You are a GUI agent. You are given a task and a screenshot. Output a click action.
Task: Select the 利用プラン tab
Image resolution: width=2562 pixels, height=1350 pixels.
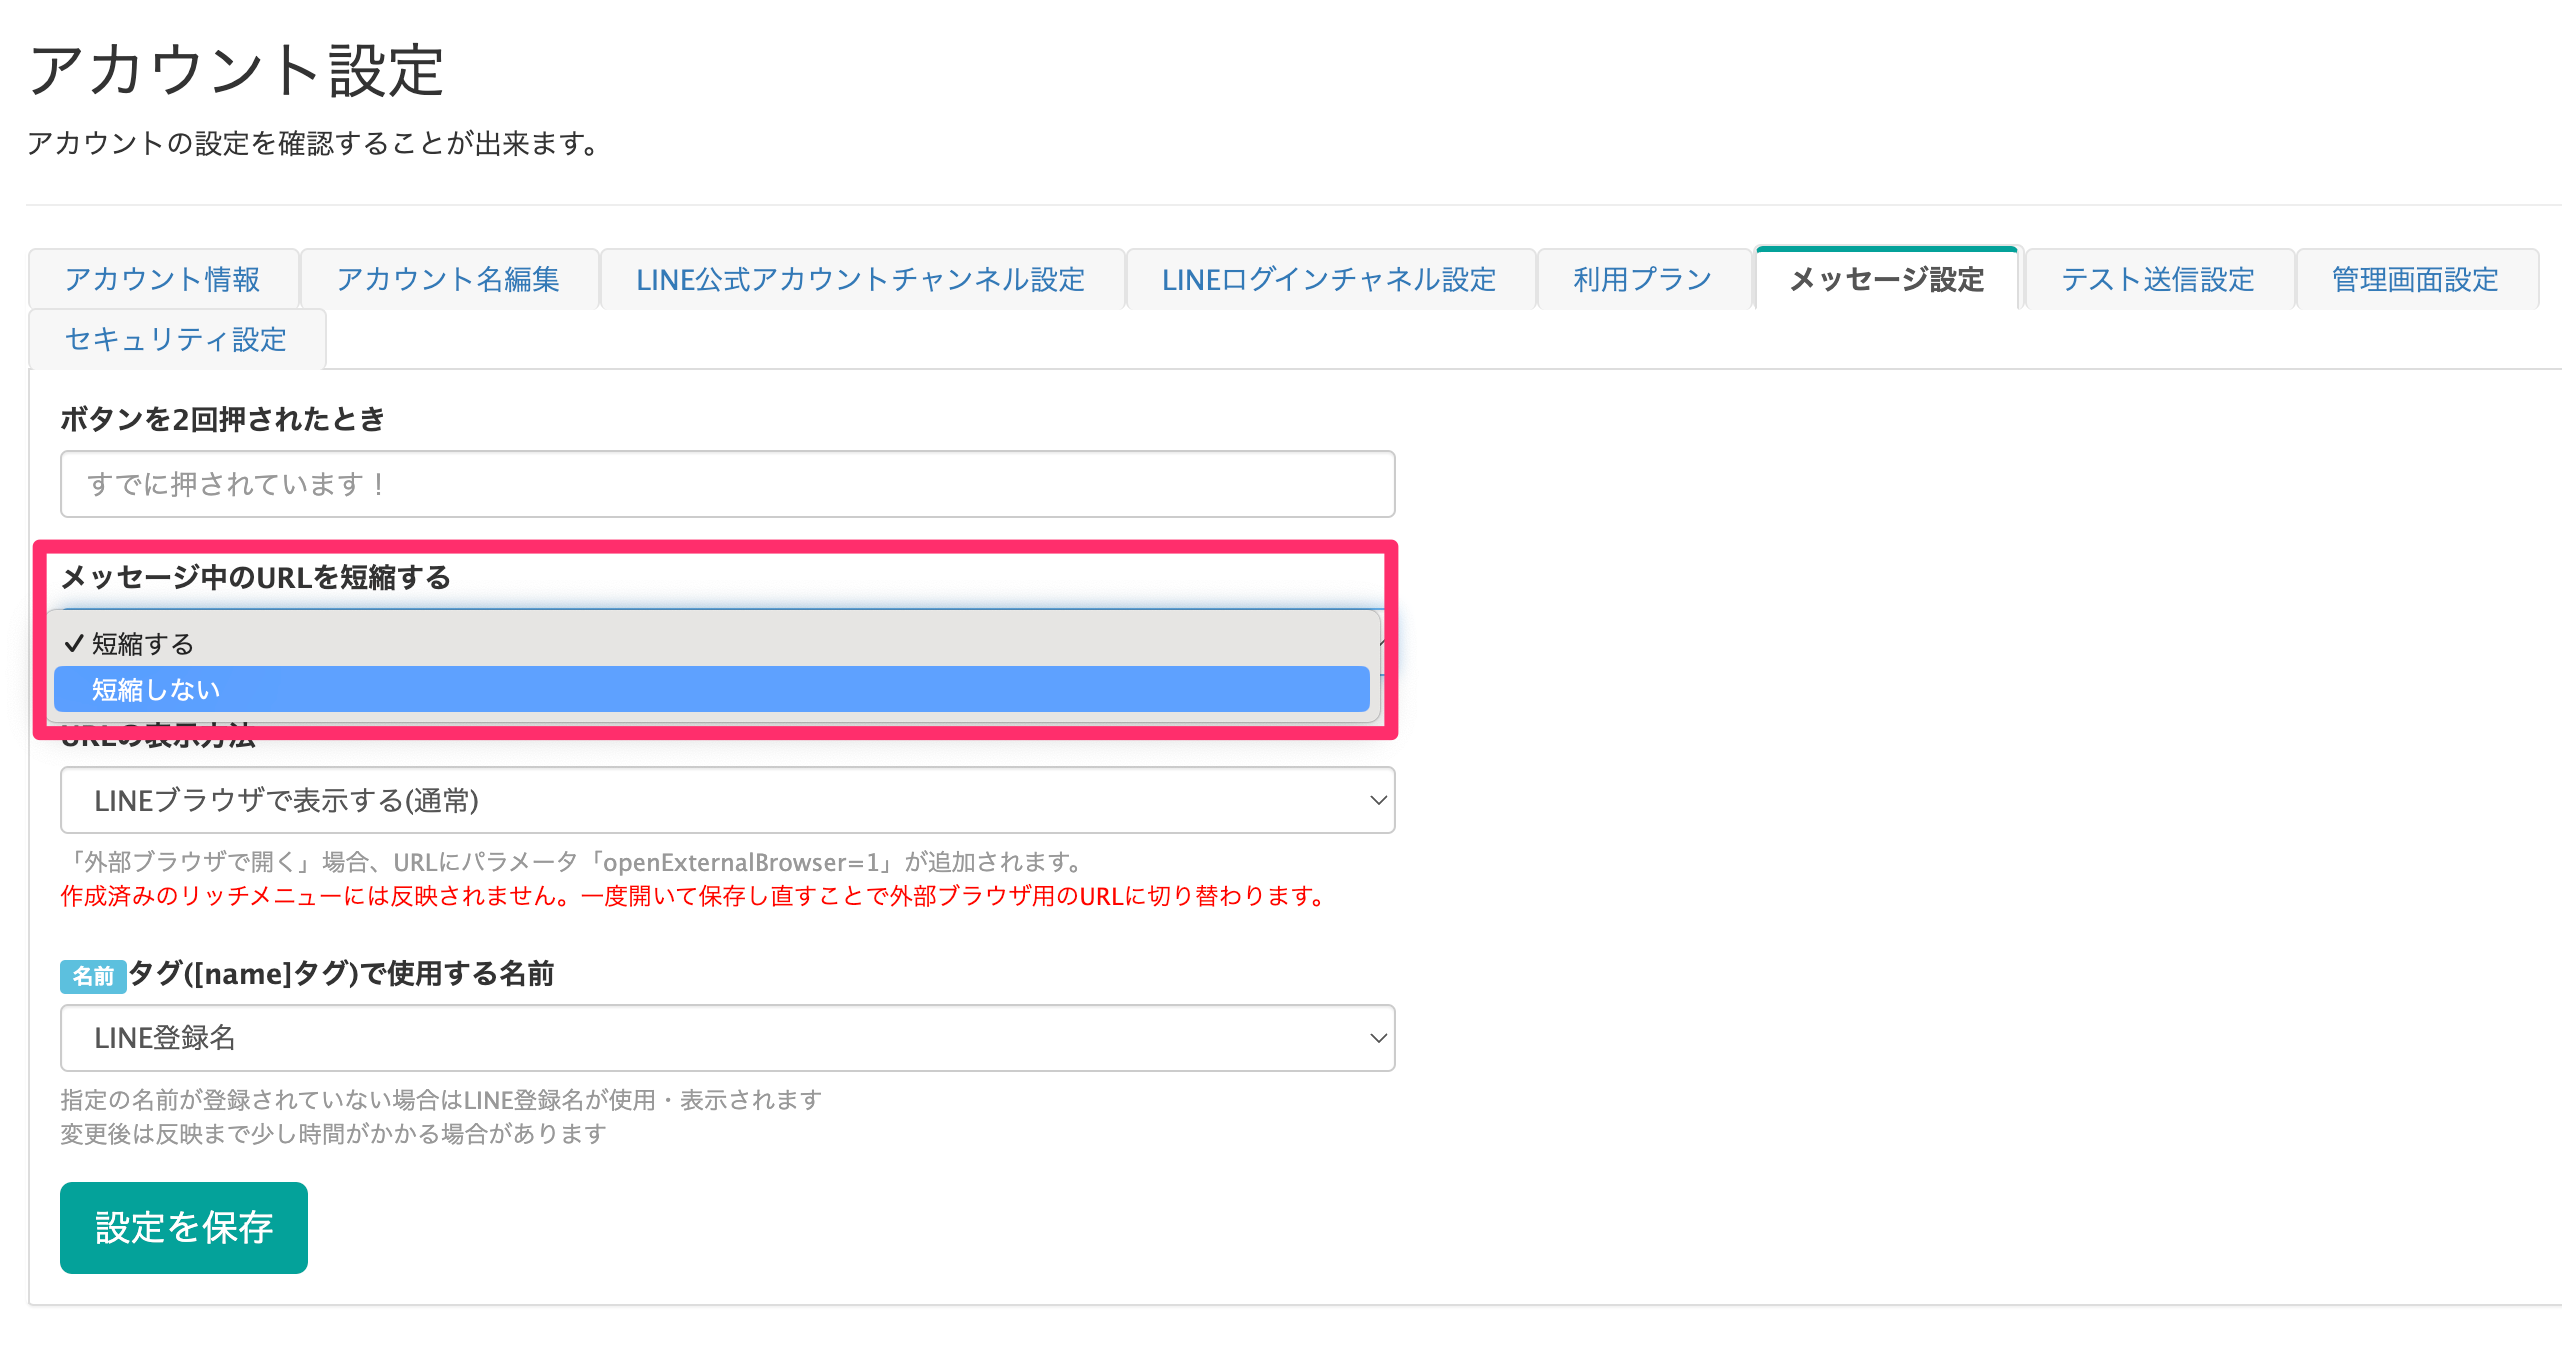point(1643,279)
